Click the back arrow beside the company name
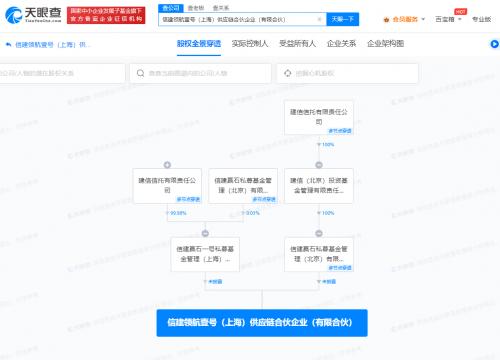The image size is (500, 360). pyautogui.click(x=8, y=44)
